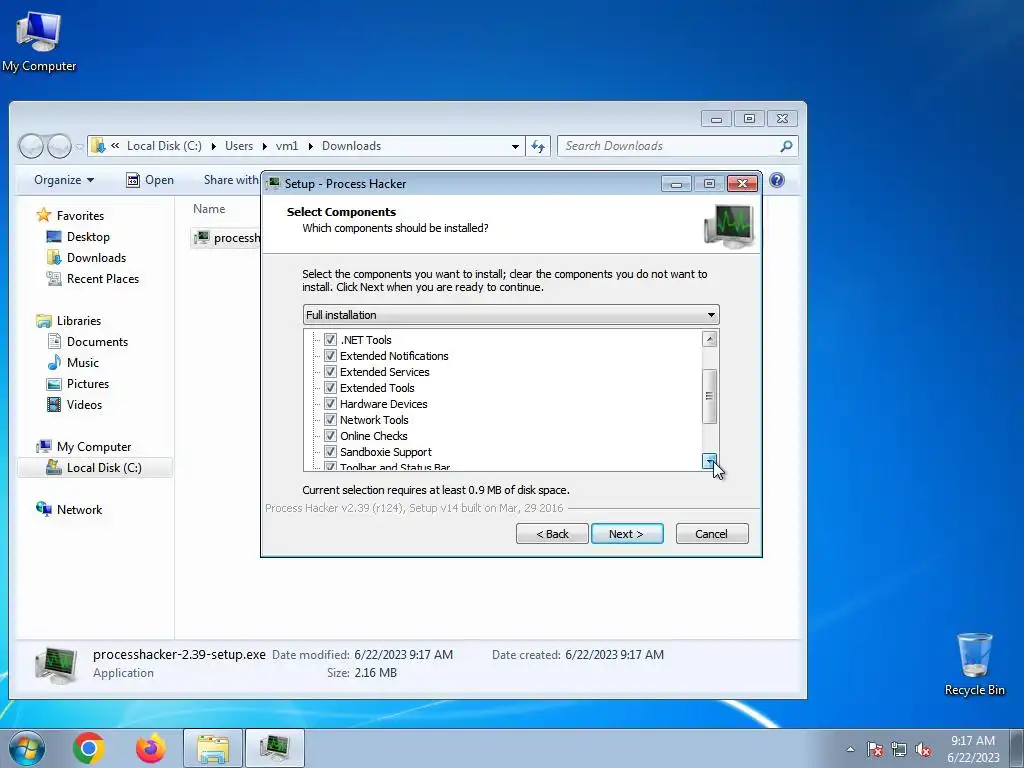Uncheck Sandboxie Support component

pyautogui.click(x=330, y=452)
